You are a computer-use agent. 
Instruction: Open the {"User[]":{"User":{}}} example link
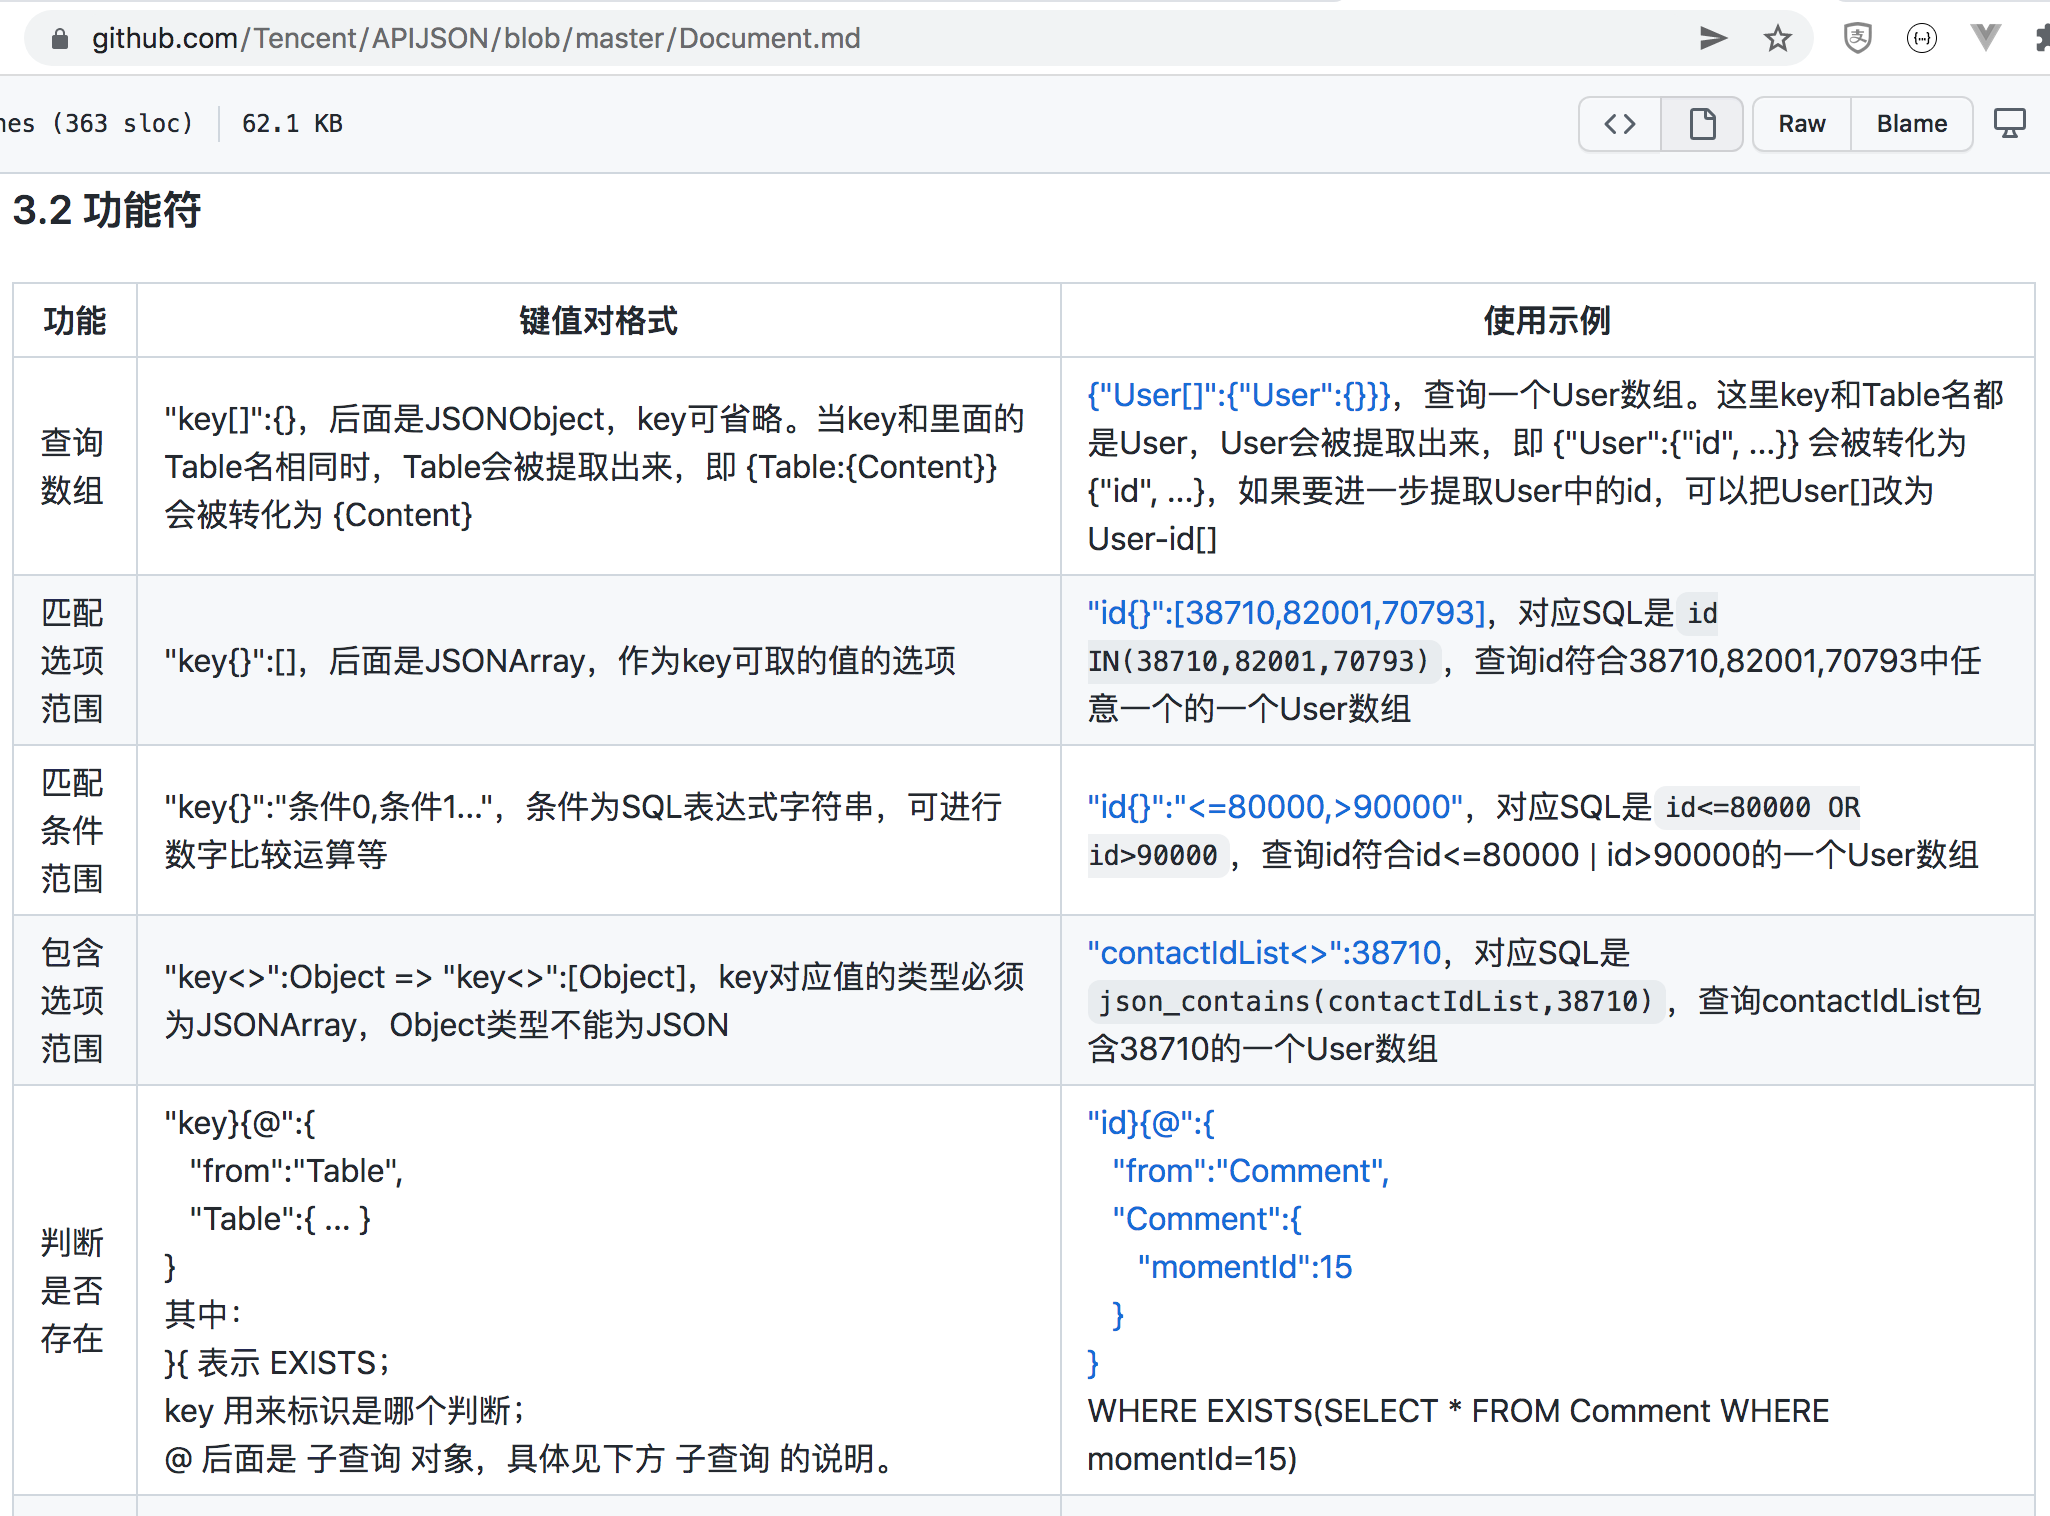(x=1238, y=395)
